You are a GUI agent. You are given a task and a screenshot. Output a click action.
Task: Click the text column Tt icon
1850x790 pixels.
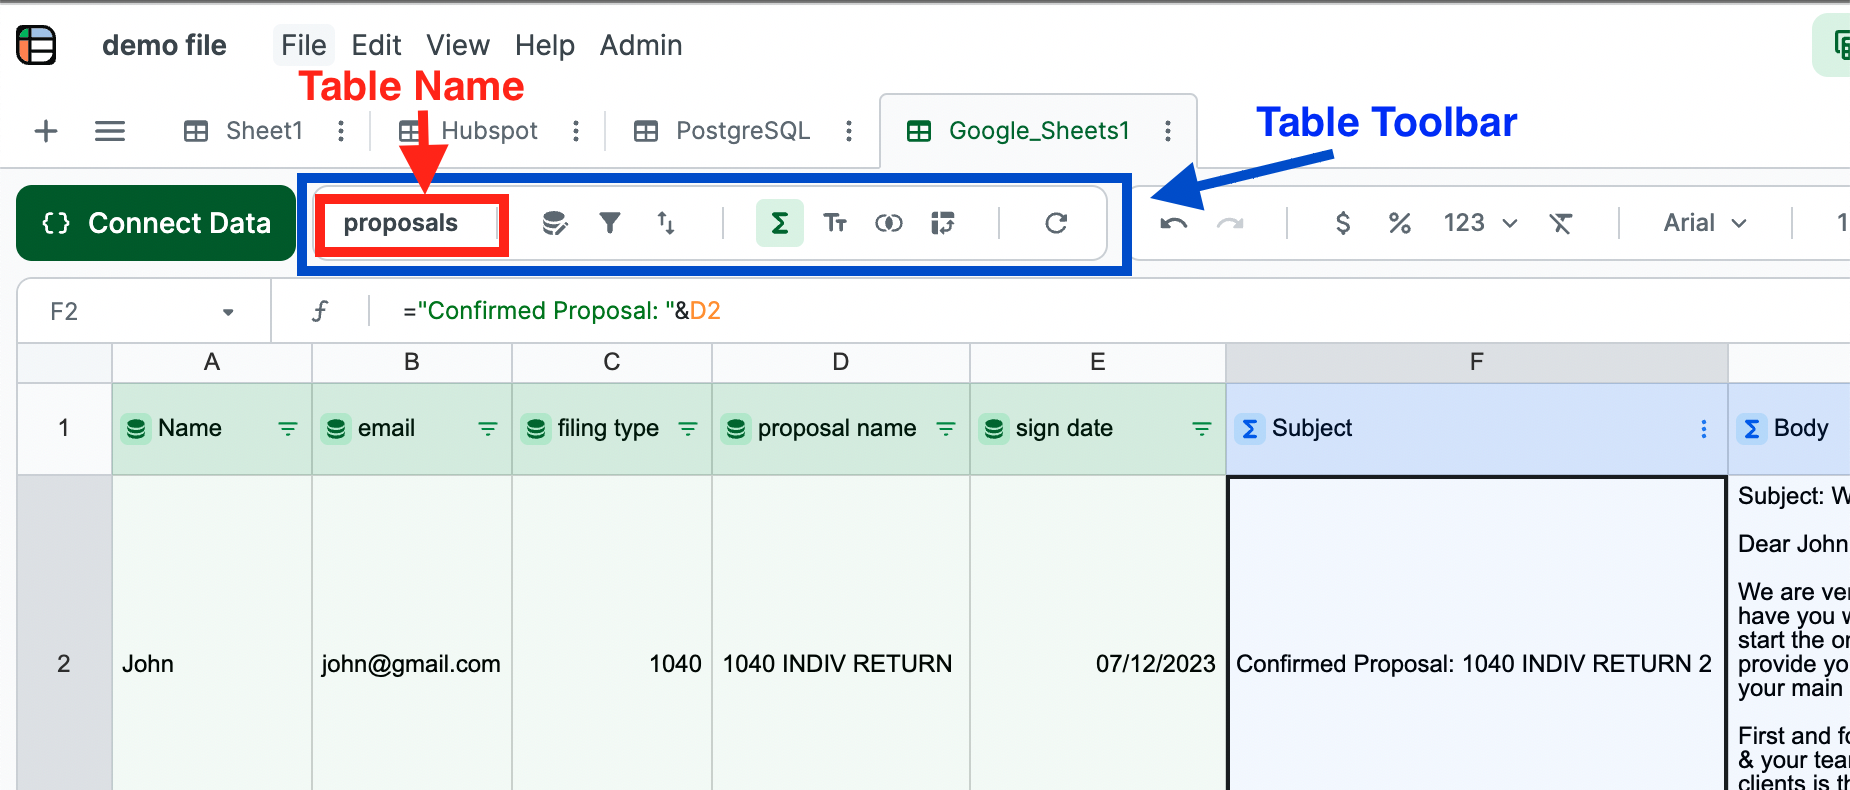click(x=835, y=222)
